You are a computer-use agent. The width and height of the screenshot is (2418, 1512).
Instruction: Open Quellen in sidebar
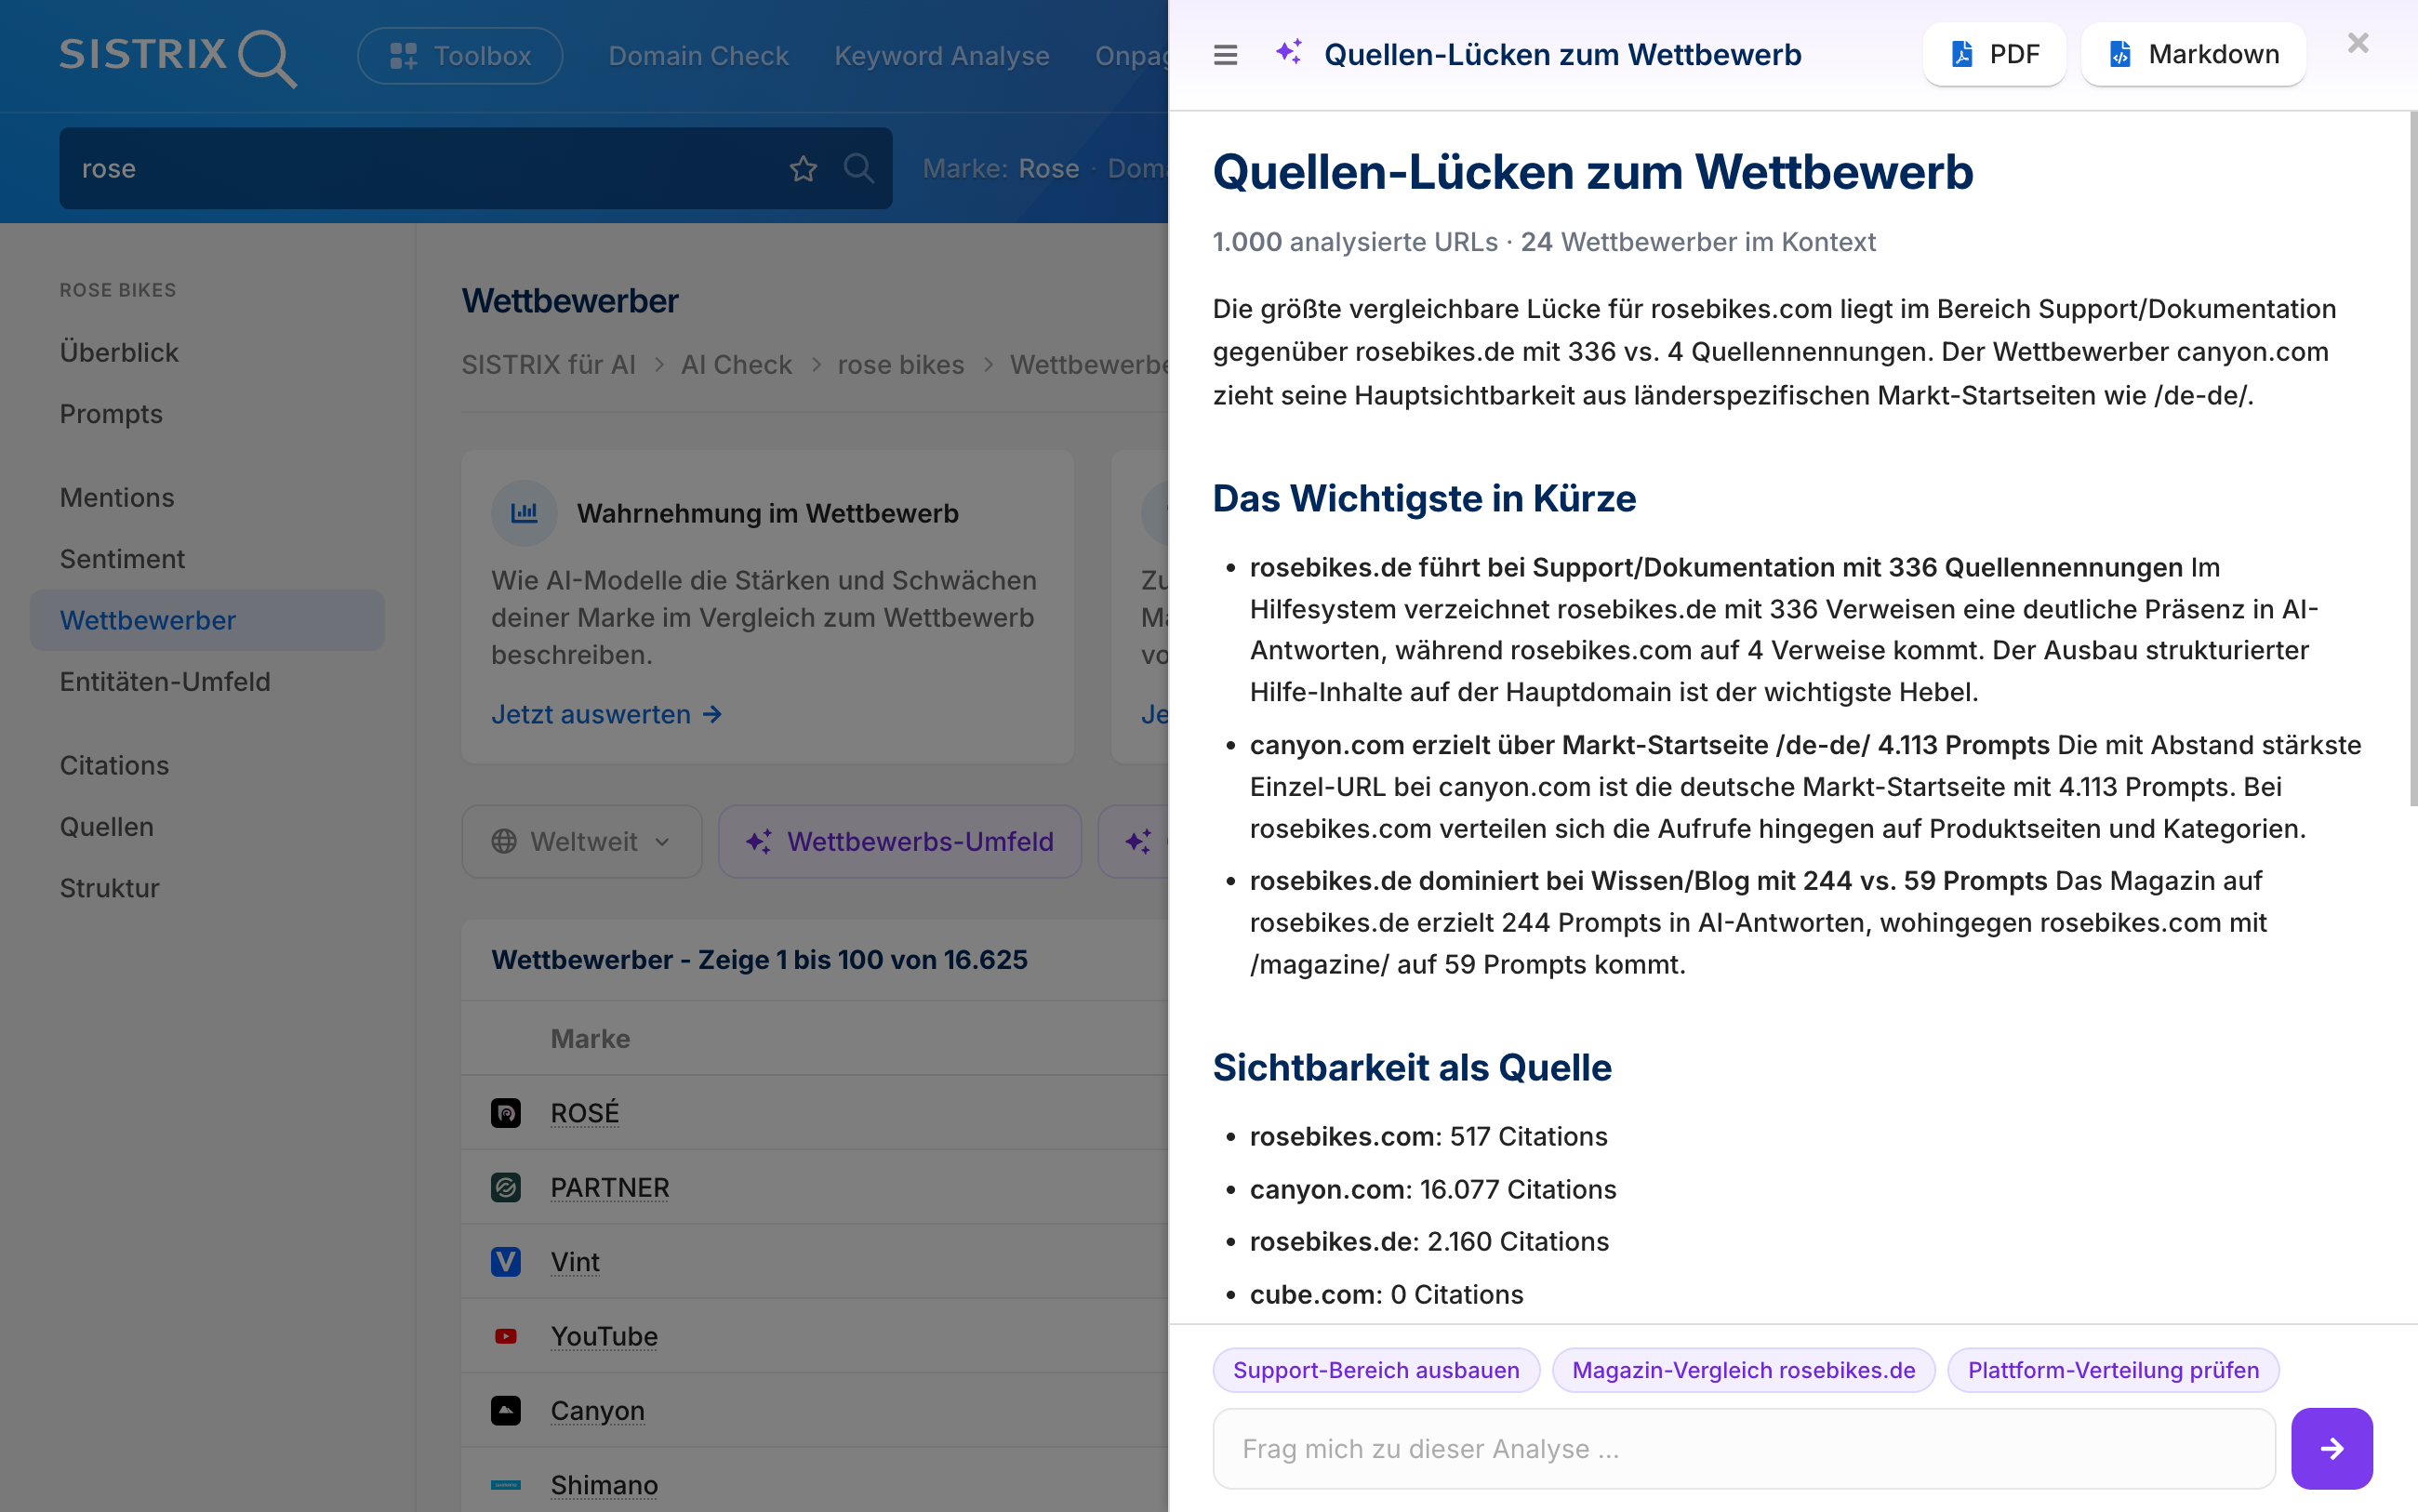106,827
